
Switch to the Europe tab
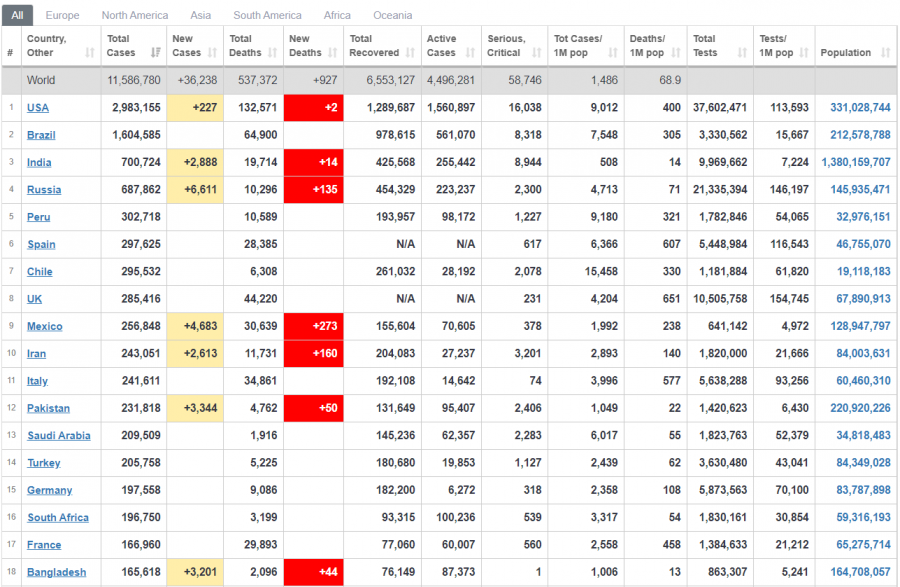tap(62, 16)
